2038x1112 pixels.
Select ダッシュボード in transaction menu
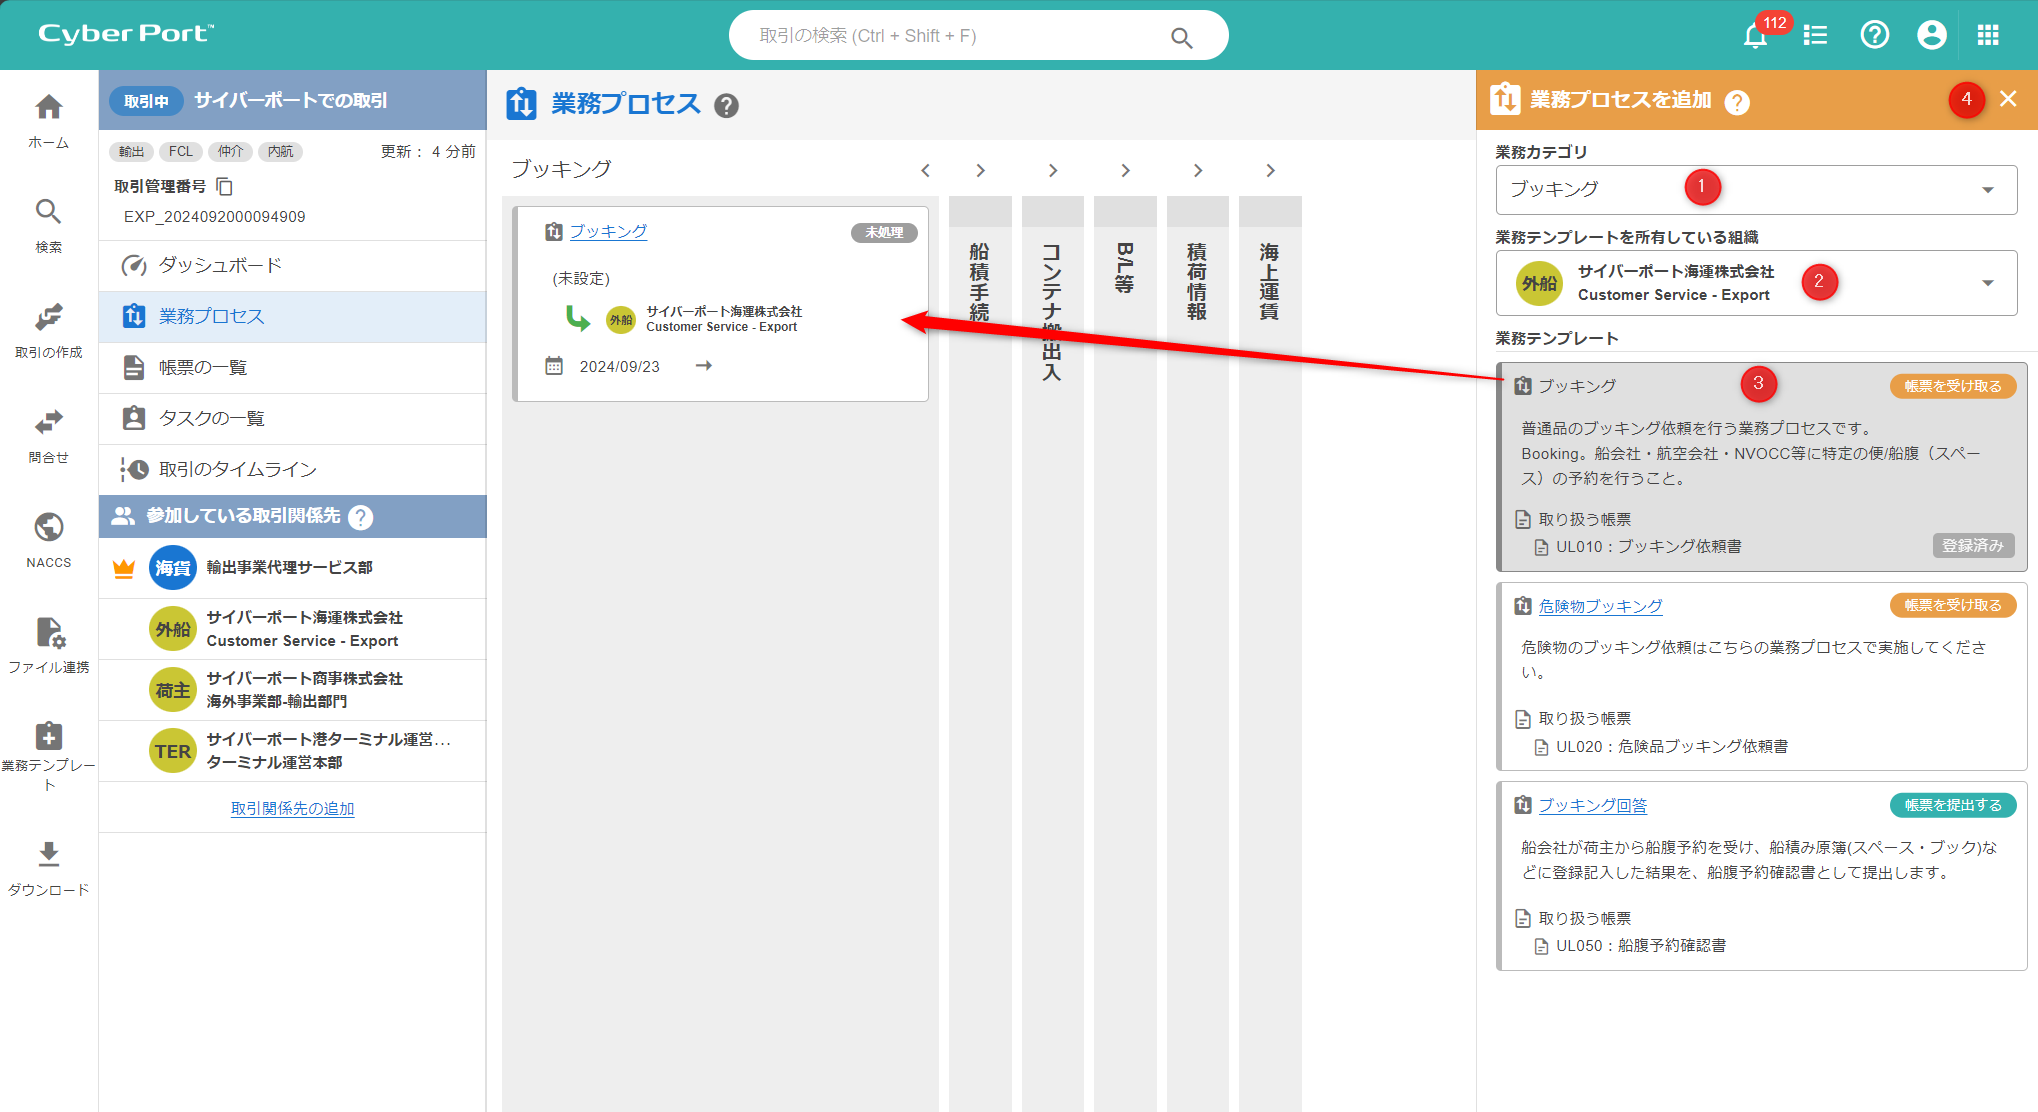coord(220,265)
